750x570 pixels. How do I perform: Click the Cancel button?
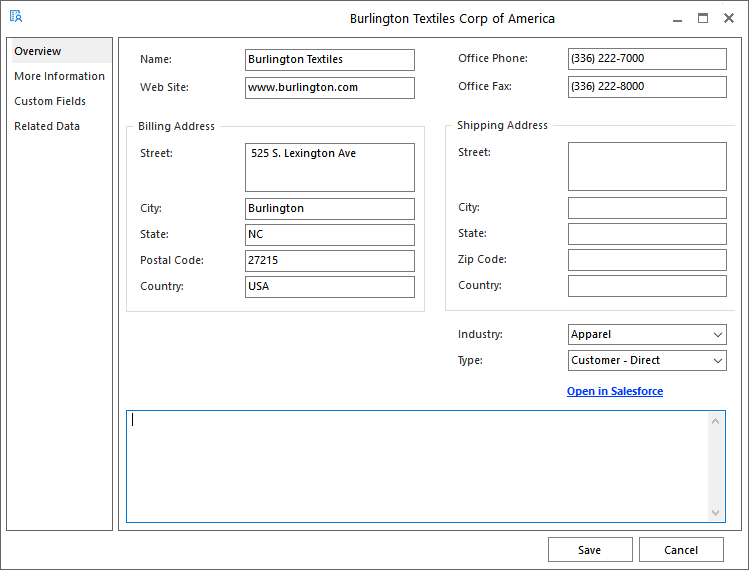click(x=681, y=550)
